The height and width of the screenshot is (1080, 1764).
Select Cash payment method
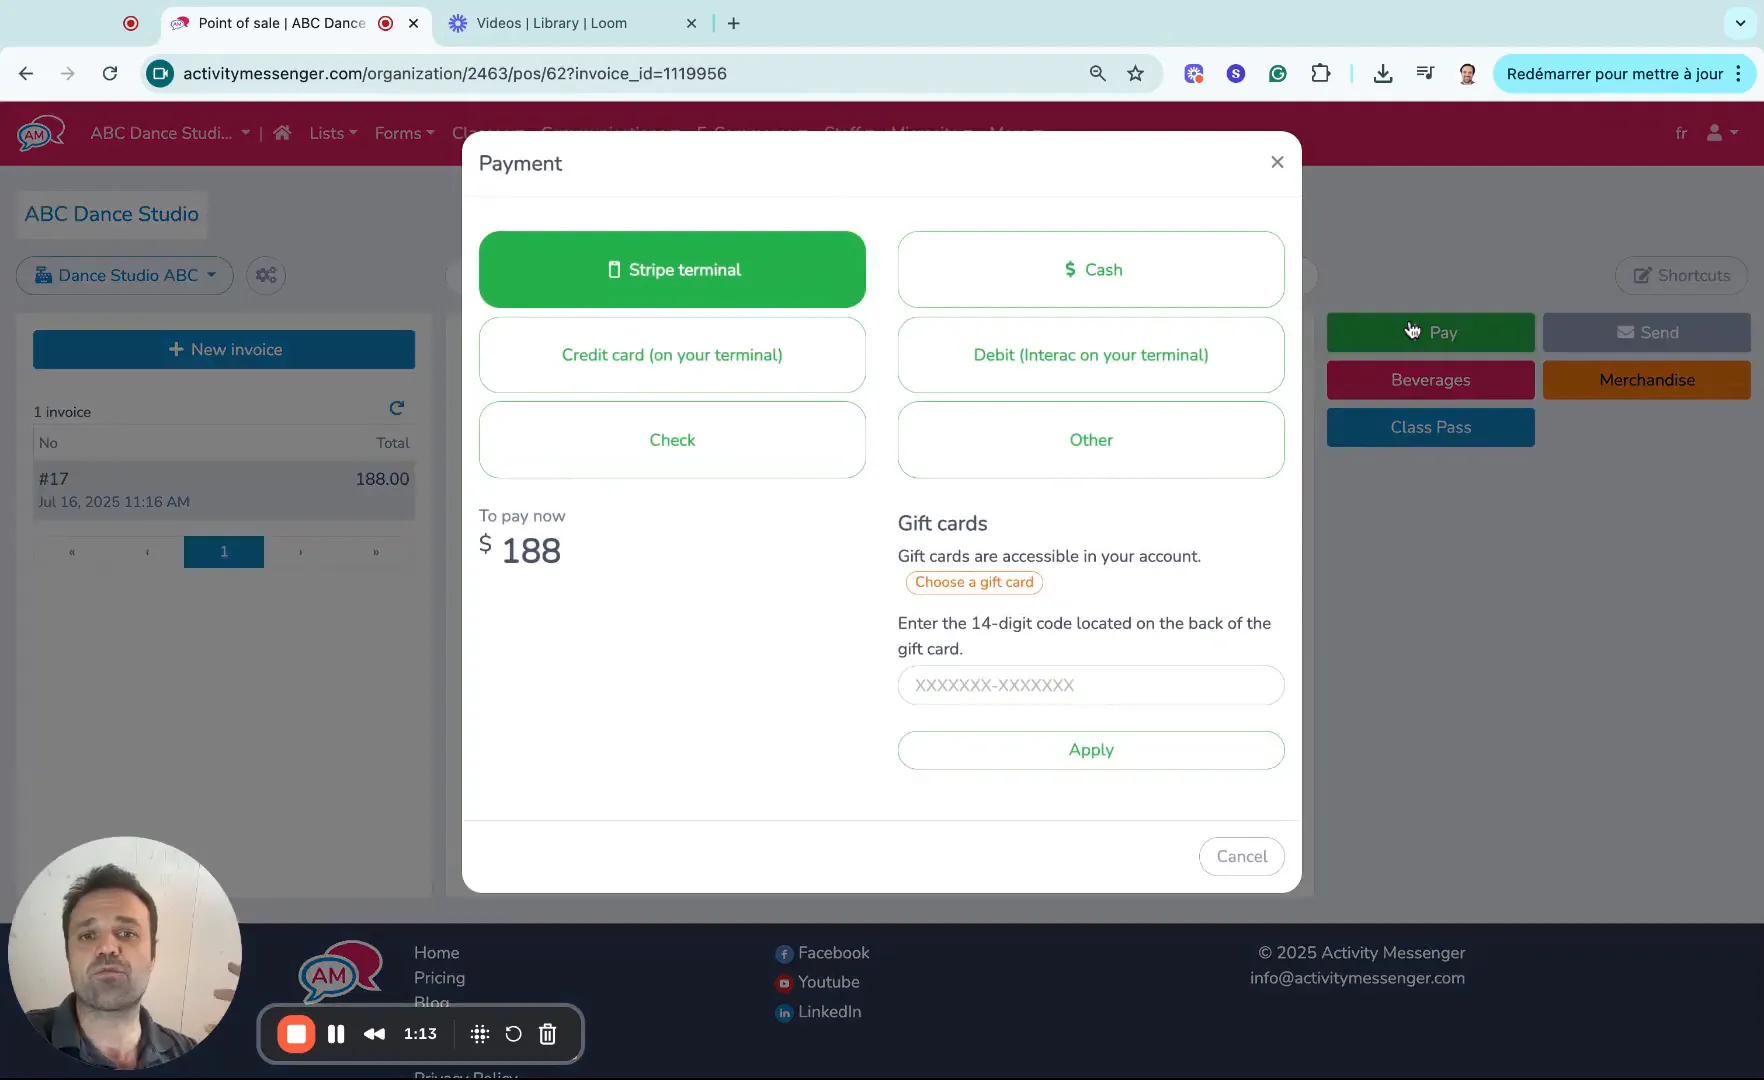click(x=1091, y=269)
